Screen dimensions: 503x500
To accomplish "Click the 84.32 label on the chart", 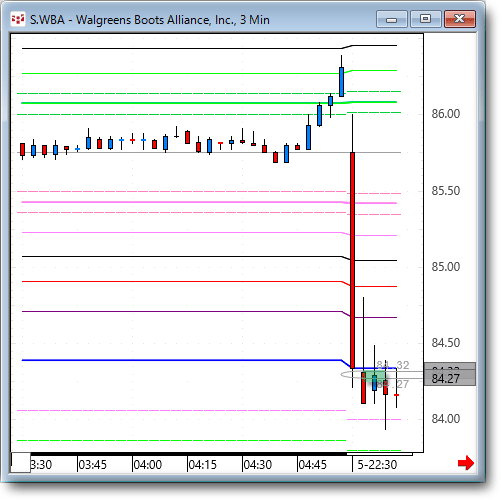I will coord(393,365).
